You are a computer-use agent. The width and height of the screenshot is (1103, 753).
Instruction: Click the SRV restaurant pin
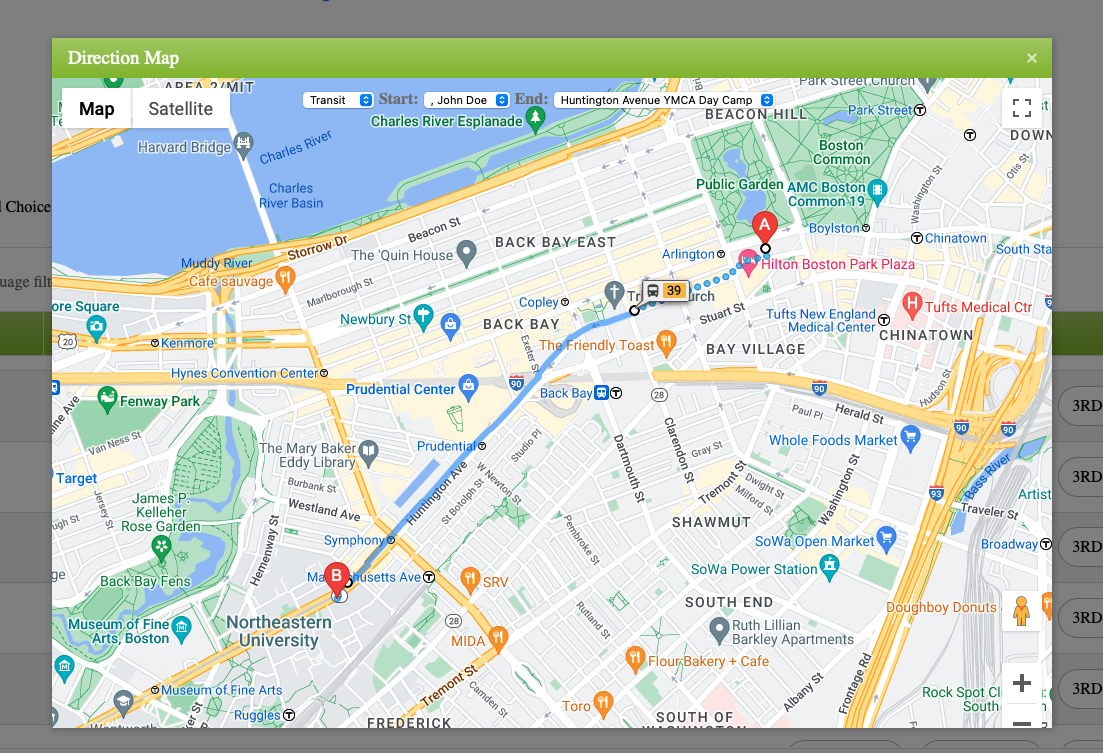pyautogui.click(x=469, y=580)
